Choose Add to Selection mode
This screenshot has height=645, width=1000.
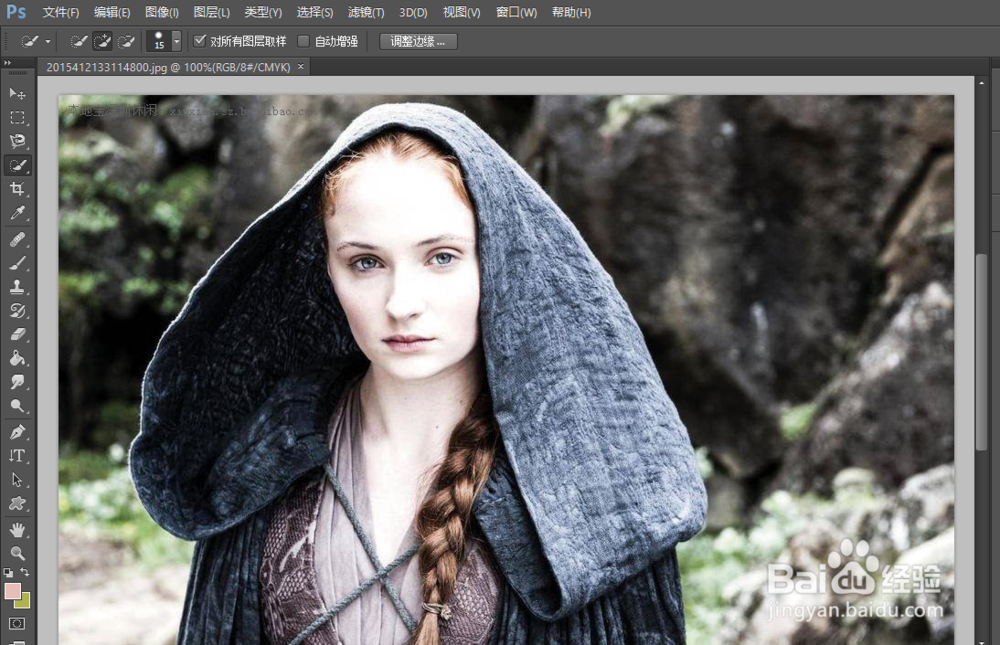click(102, 41)
